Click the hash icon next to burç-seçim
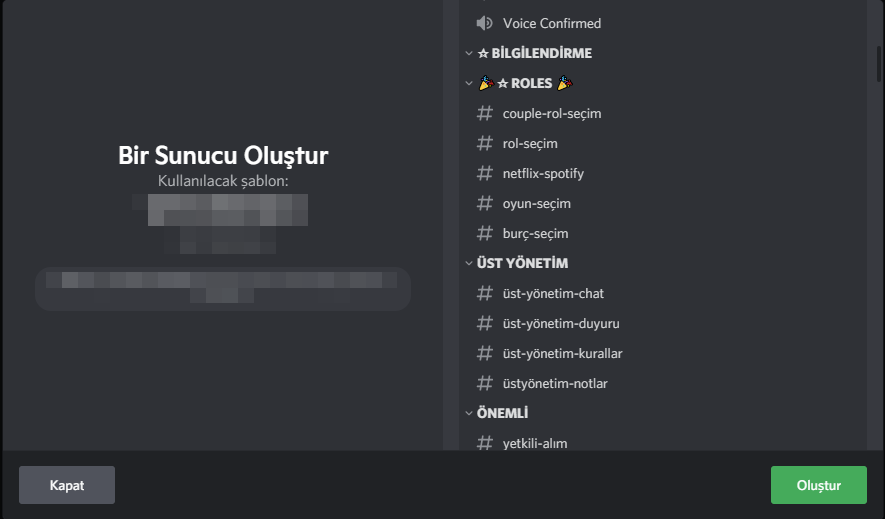Image resolution: width=885 pixels, height=519 pixels. coord(485,233)
